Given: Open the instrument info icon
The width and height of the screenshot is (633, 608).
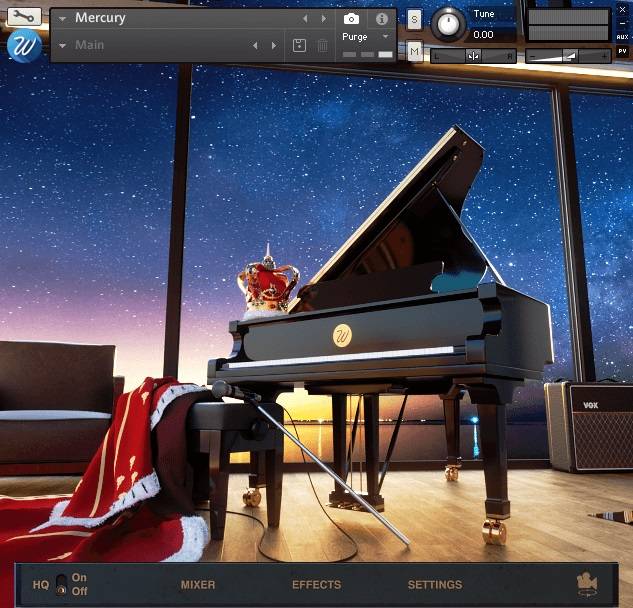Looking at the screenshot, I should tap(381, 19).
